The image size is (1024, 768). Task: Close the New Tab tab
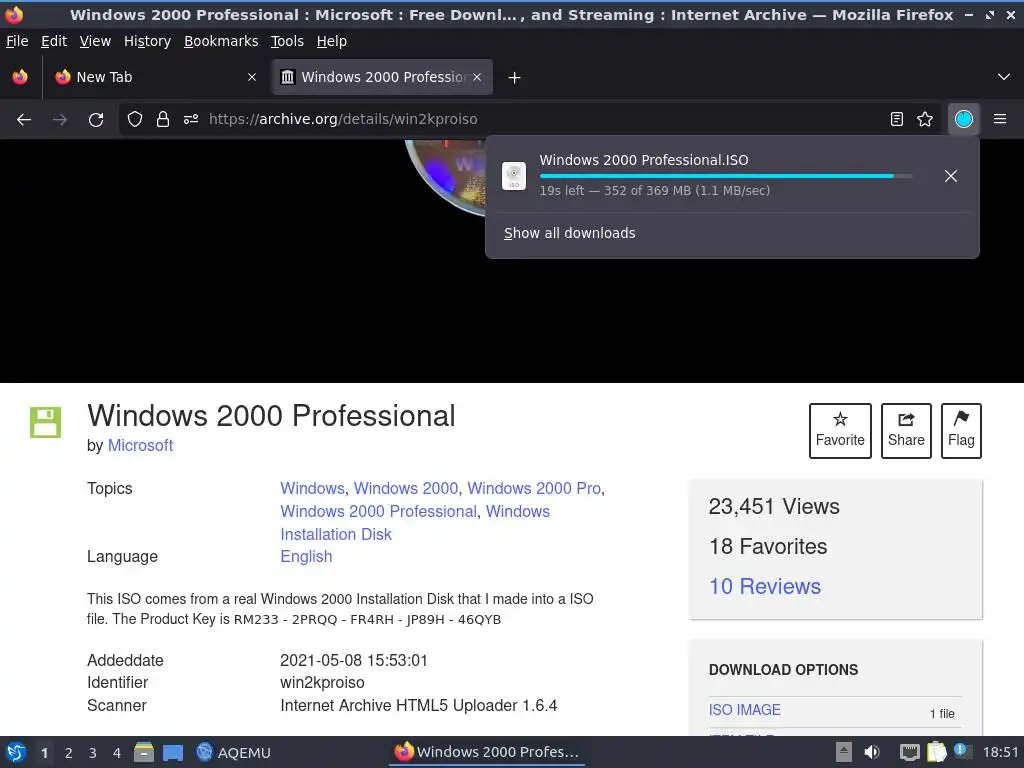[x=252, y=77]
